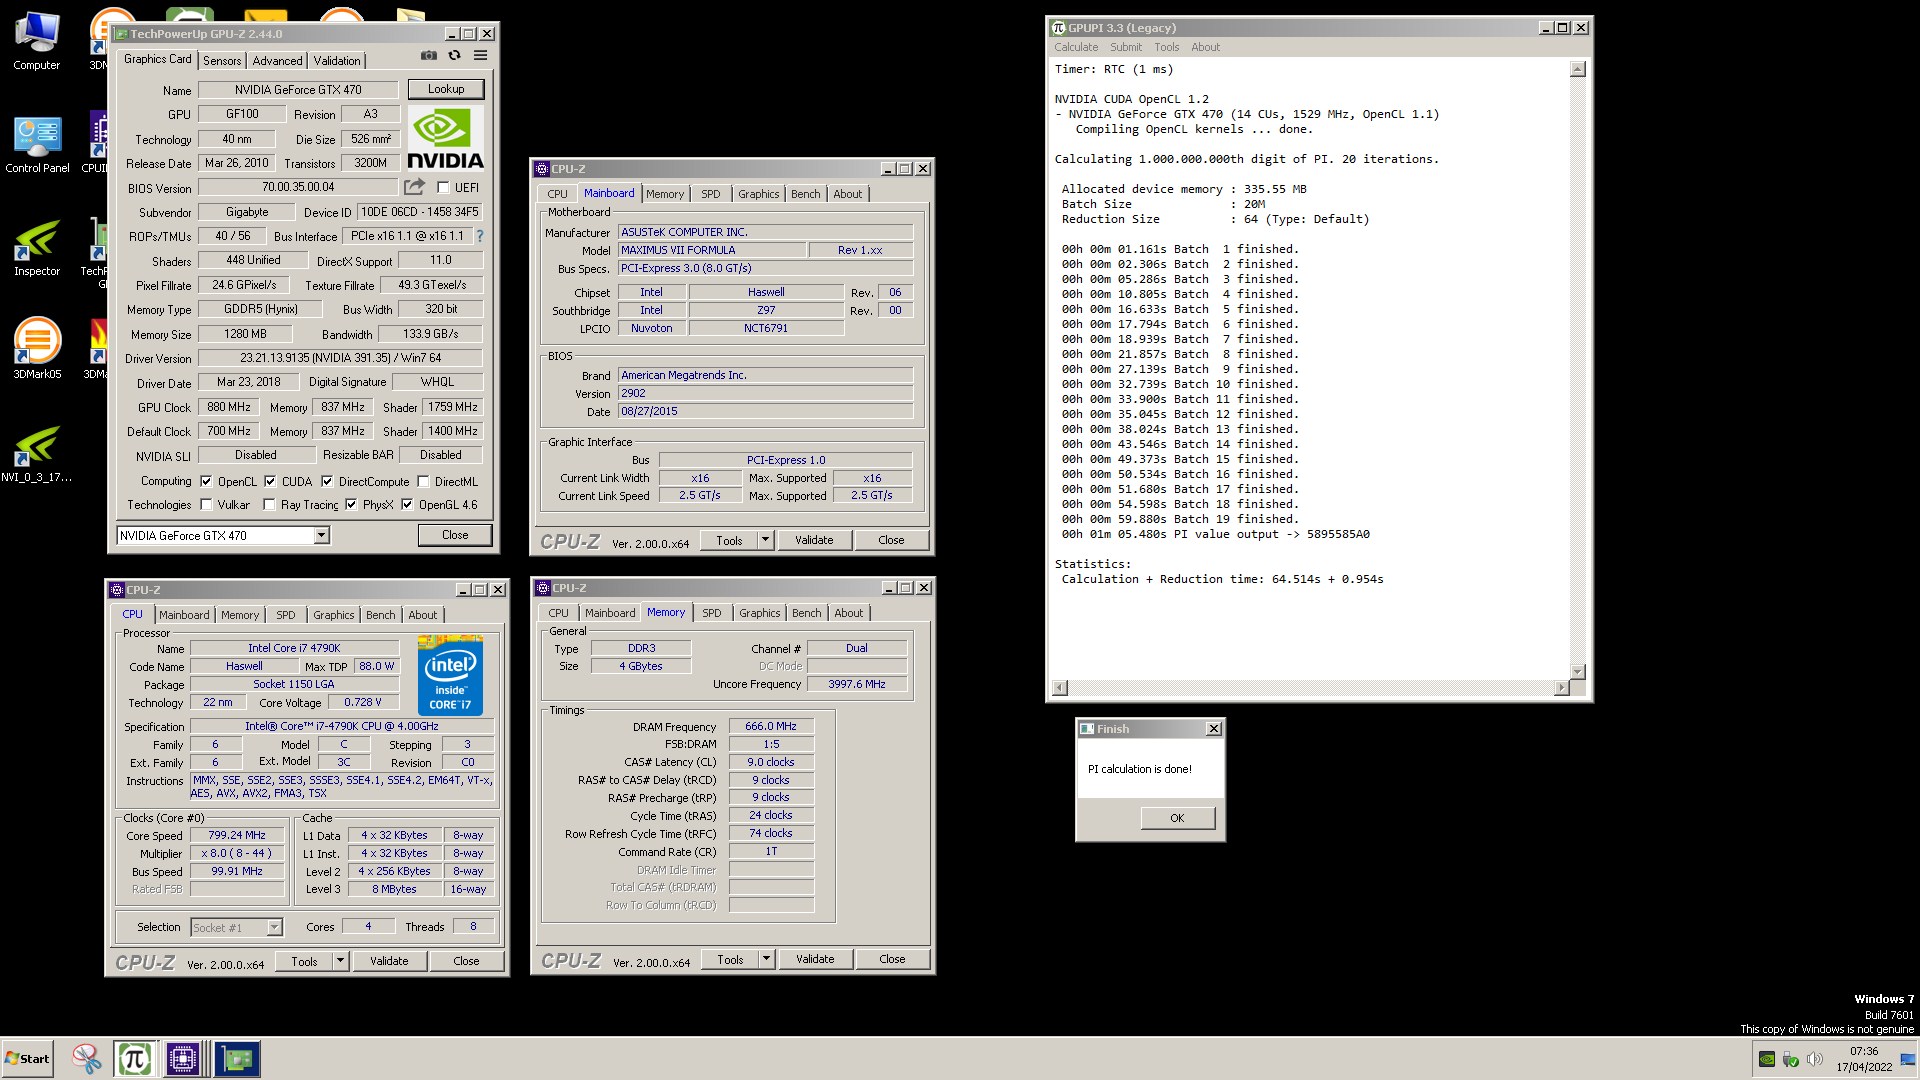Select the NVI_0_3_17 desktop icon
1920x1080 pixels.
pyautogui.click(x=37, y=454)
